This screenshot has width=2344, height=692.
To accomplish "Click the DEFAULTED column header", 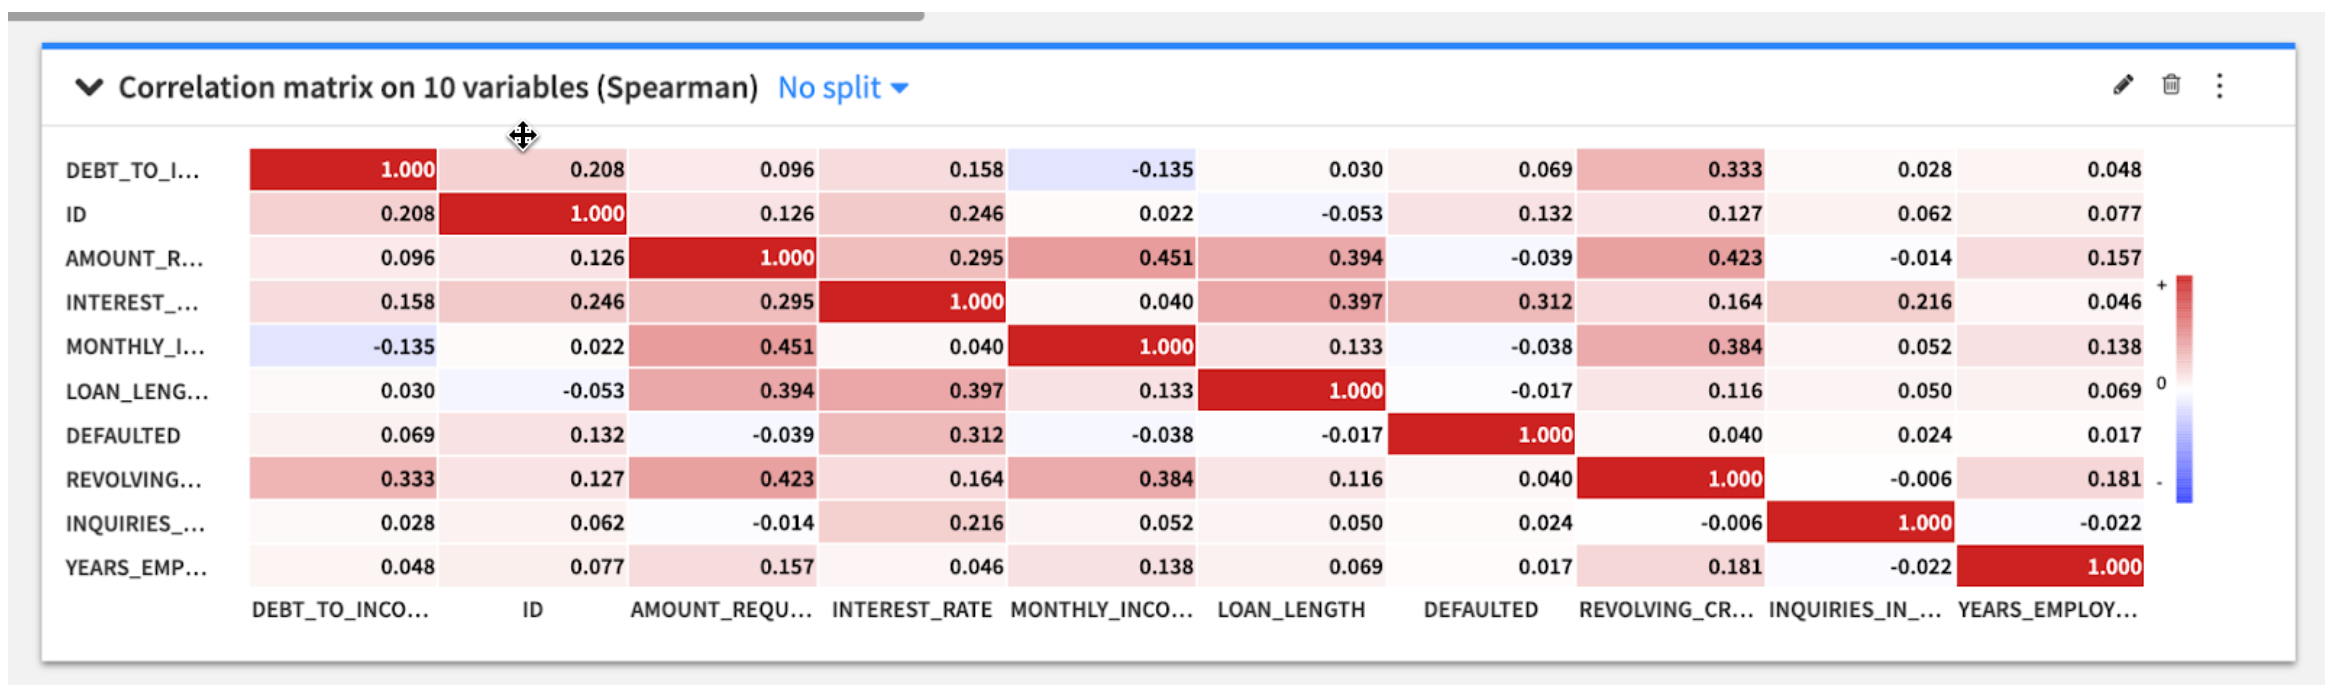I will [x=1481, y=610].
